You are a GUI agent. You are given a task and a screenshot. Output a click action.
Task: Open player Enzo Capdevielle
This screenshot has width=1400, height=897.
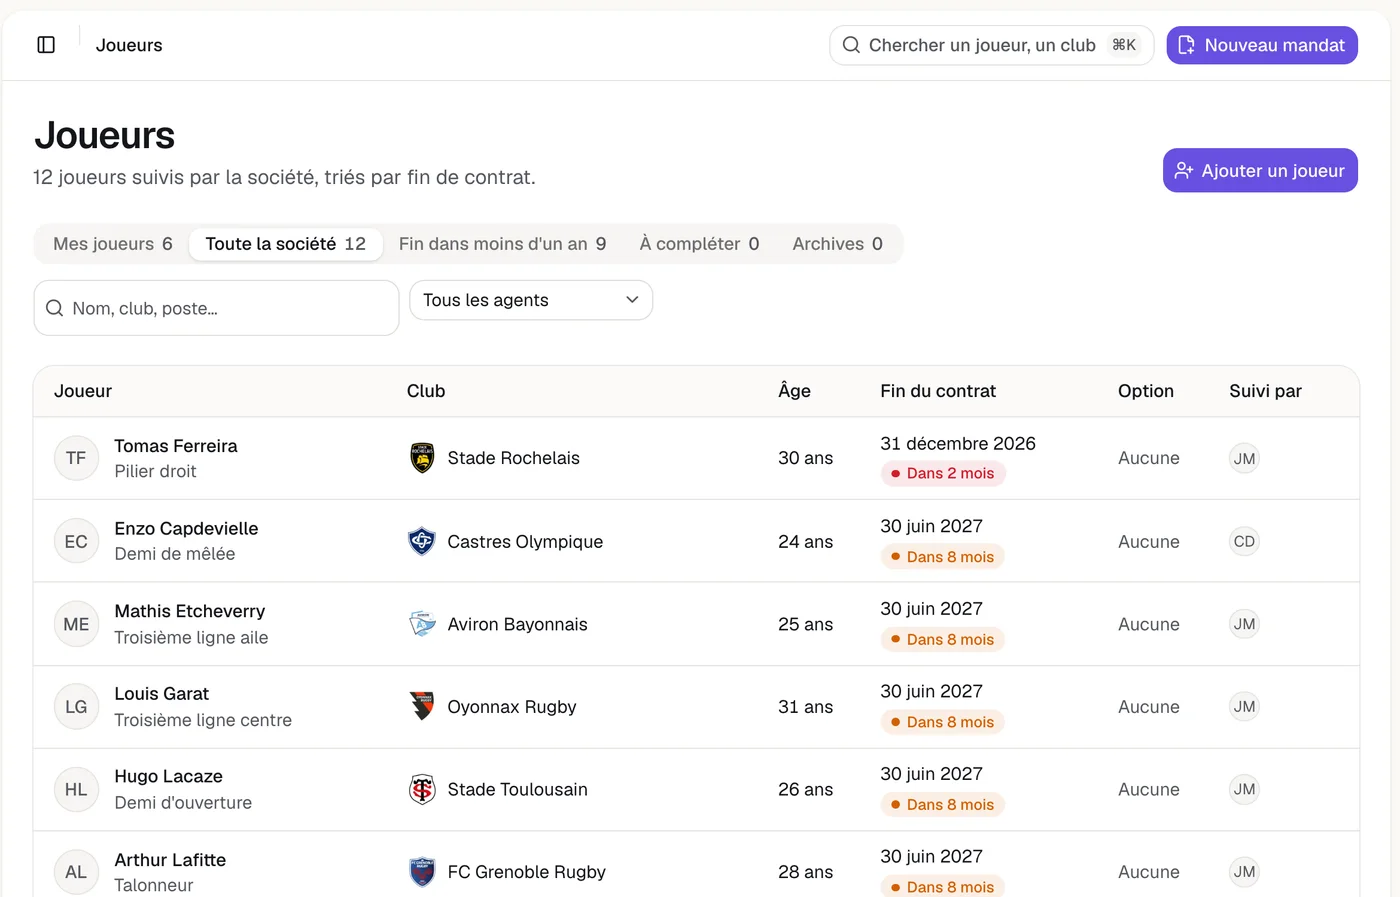pyautogui.click(x=186, y=528)
